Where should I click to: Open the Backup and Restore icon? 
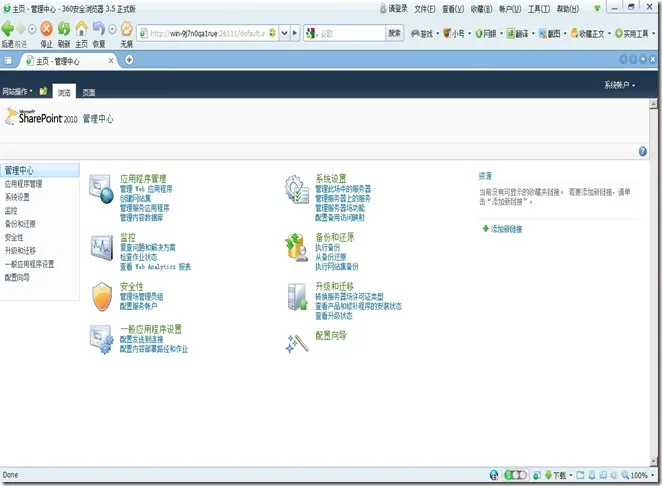pos(296,247)
